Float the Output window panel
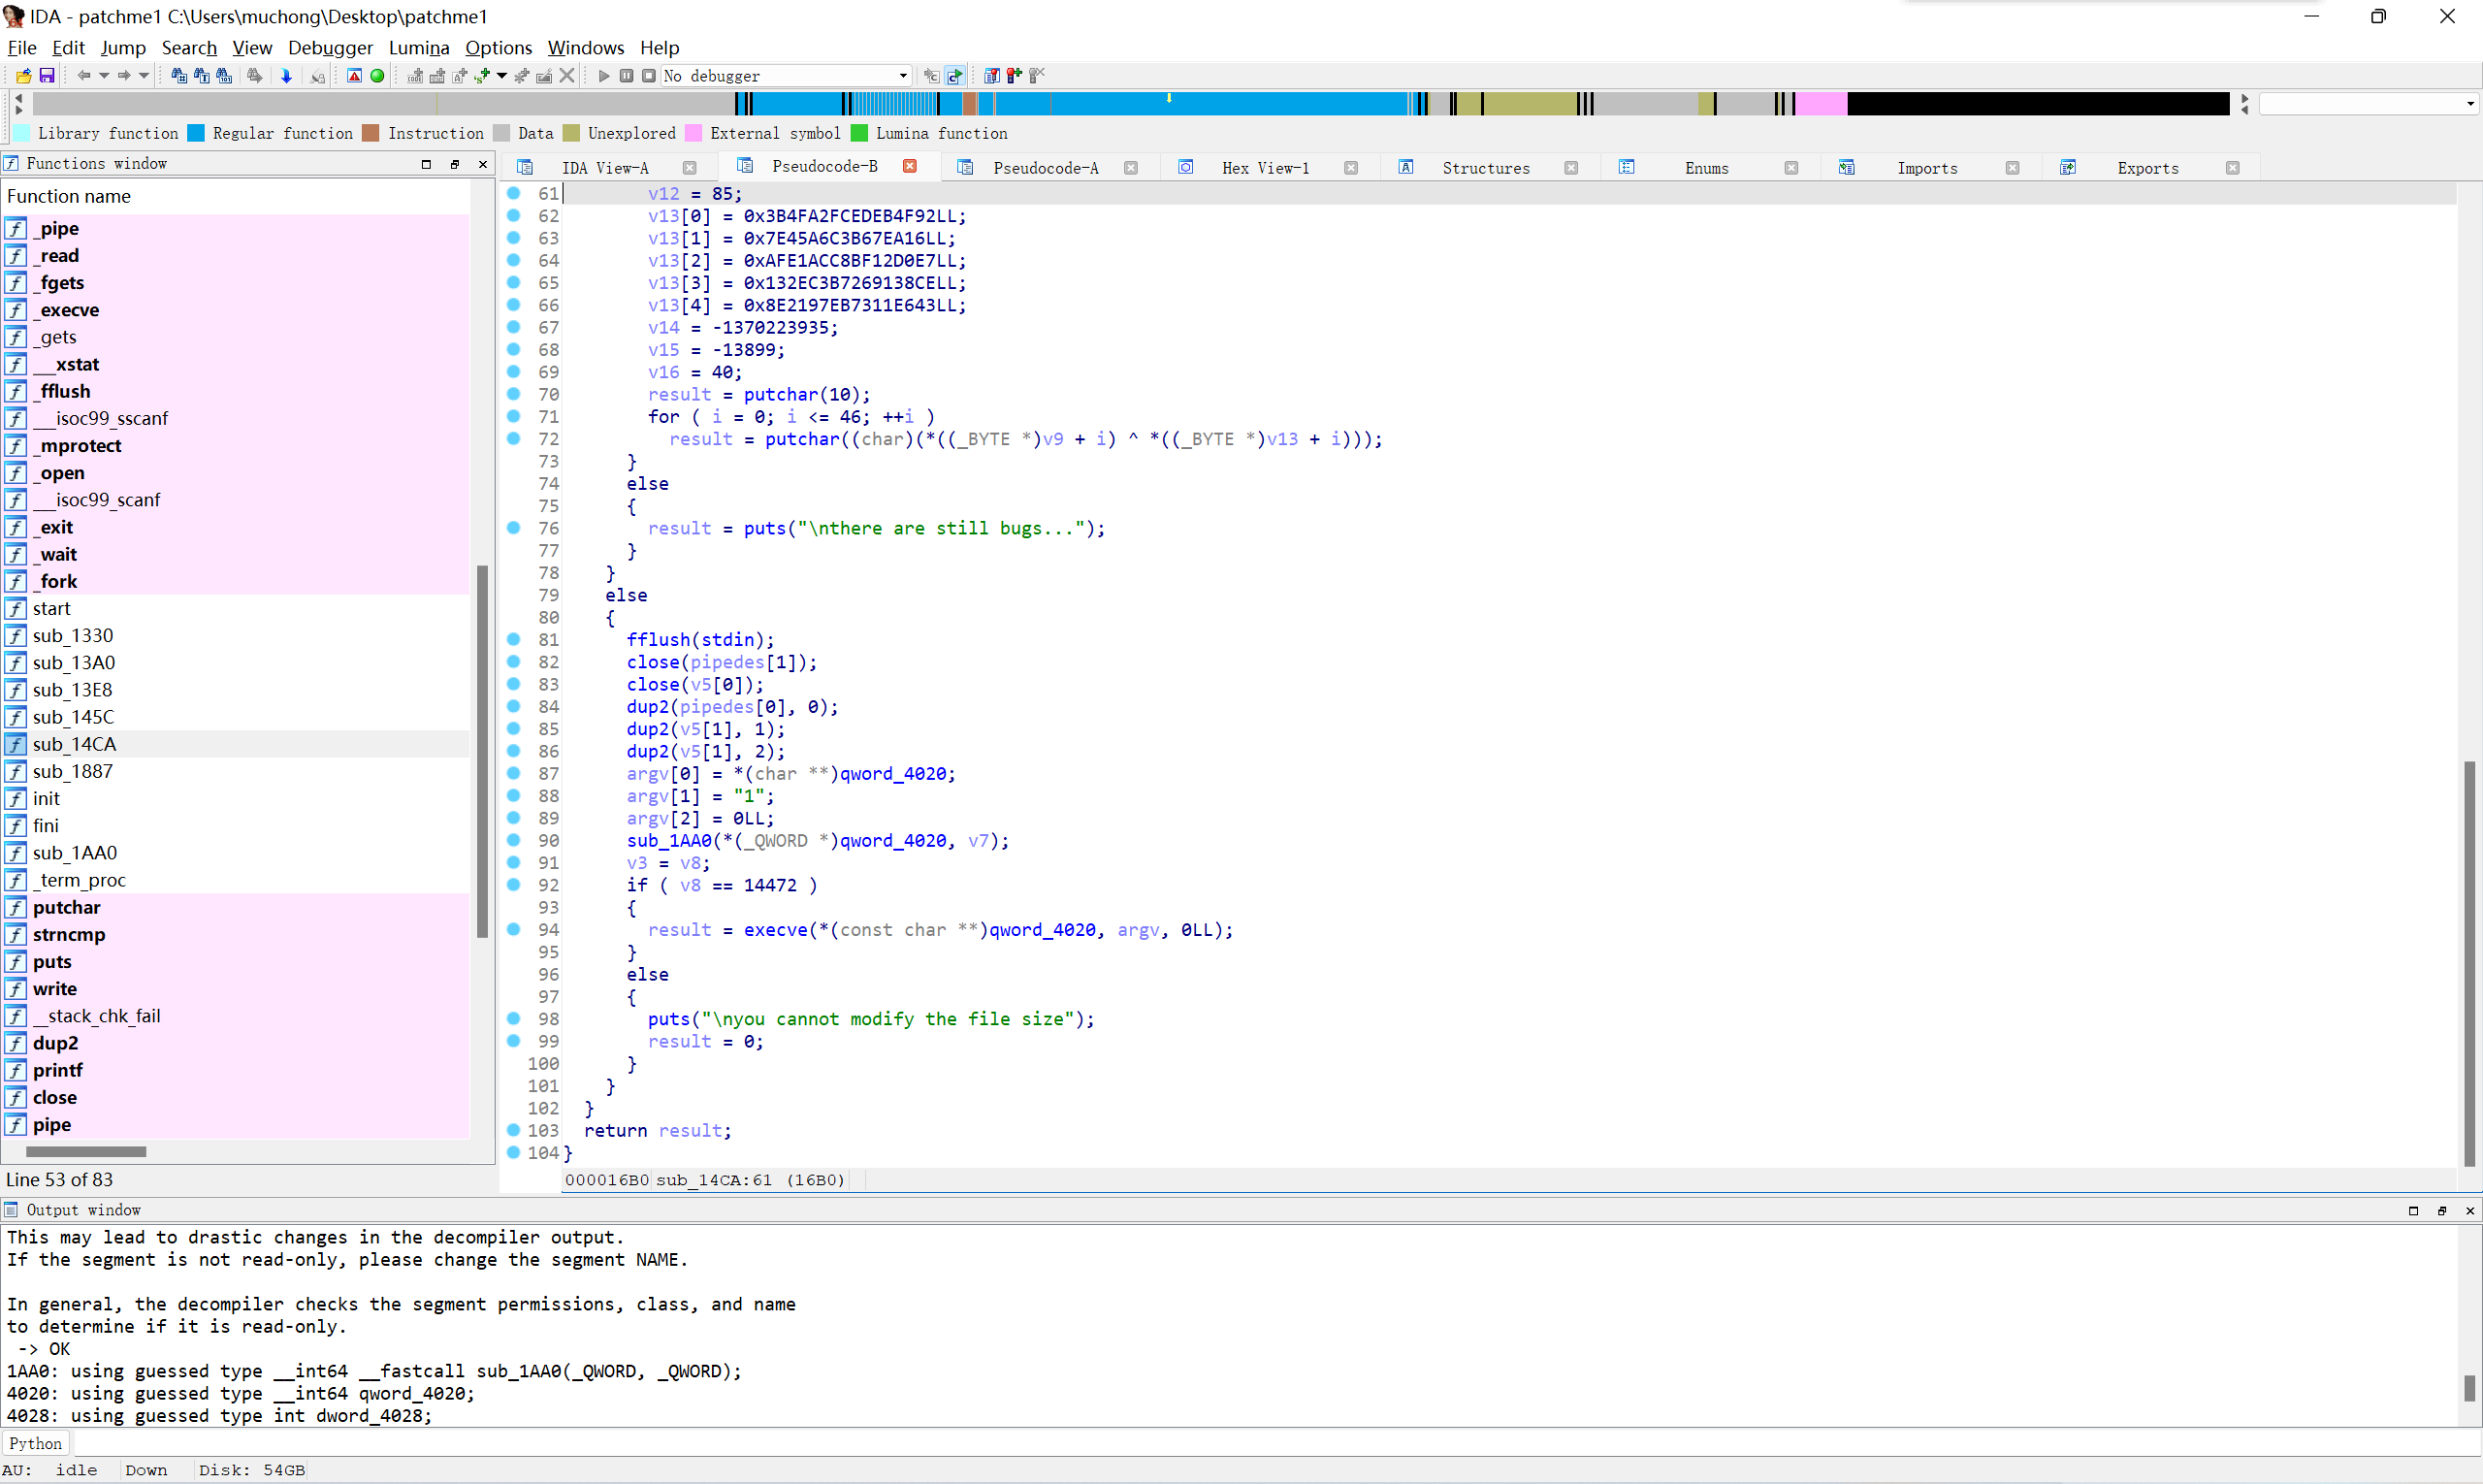Image resolution: width=2483 pixels, height=1484 pixels. click(2441, 1210)
